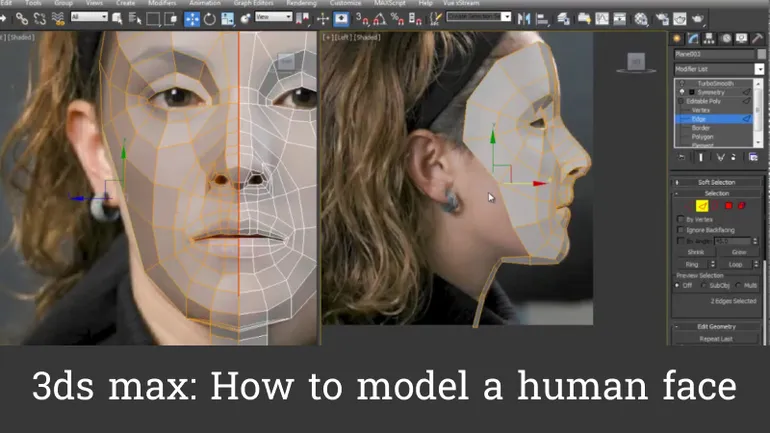Screen dimensions: 770x433
Task: Activate the Select and Move tool
Action: pos(192,19)
